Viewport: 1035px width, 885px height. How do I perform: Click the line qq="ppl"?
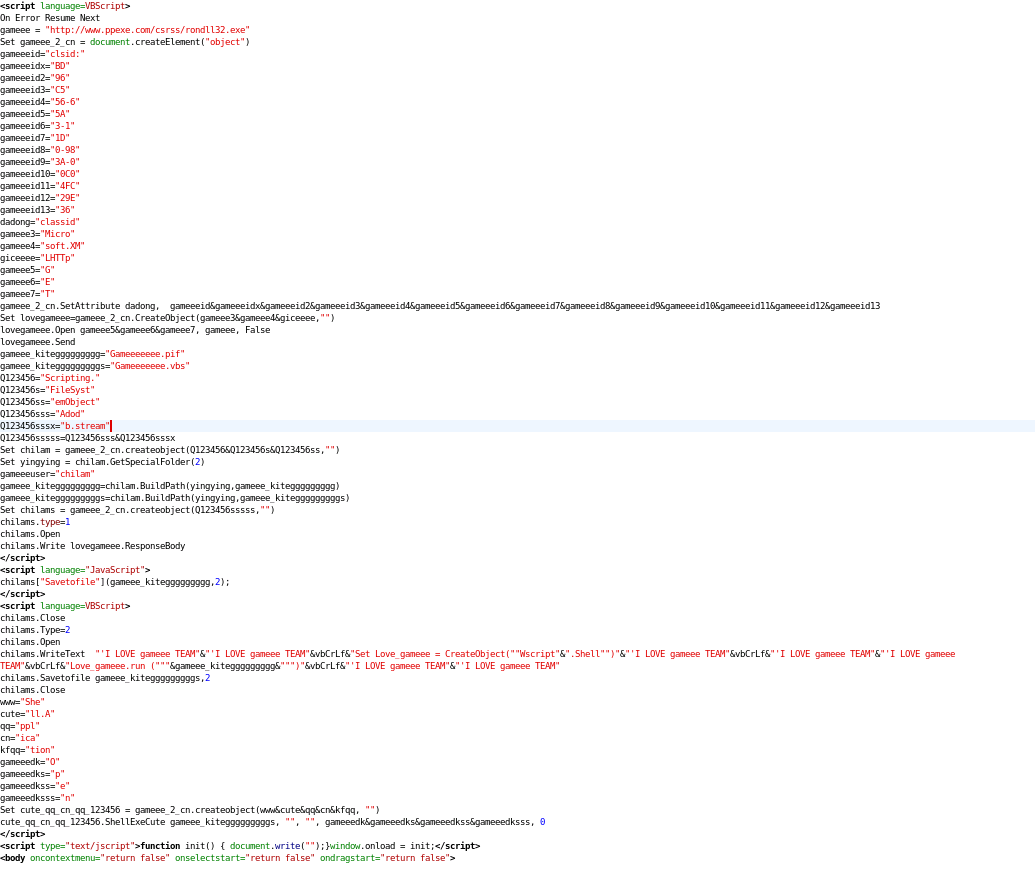tap(20, 725)
